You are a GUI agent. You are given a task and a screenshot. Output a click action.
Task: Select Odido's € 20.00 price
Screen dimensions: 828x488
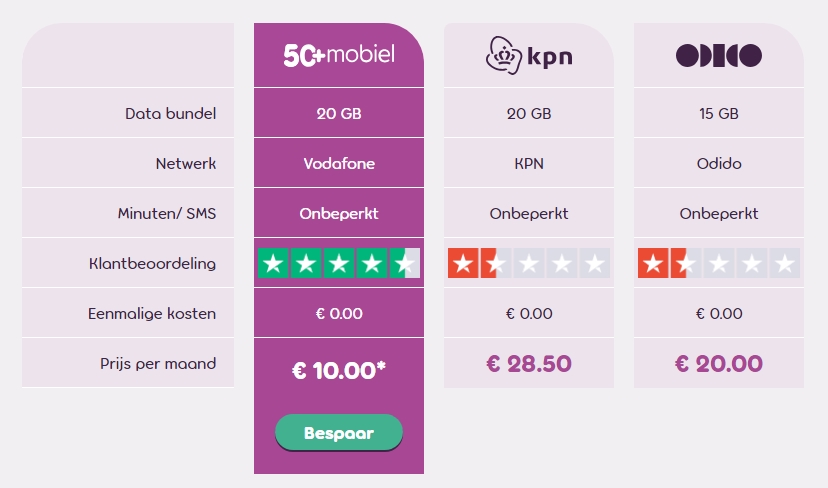point(719,364)
